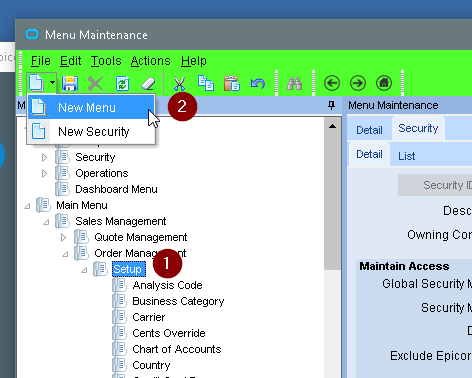The height and width of the screenshot is (378, 472).
Task: Select Security tree item
Action: [x=95, y=157]
